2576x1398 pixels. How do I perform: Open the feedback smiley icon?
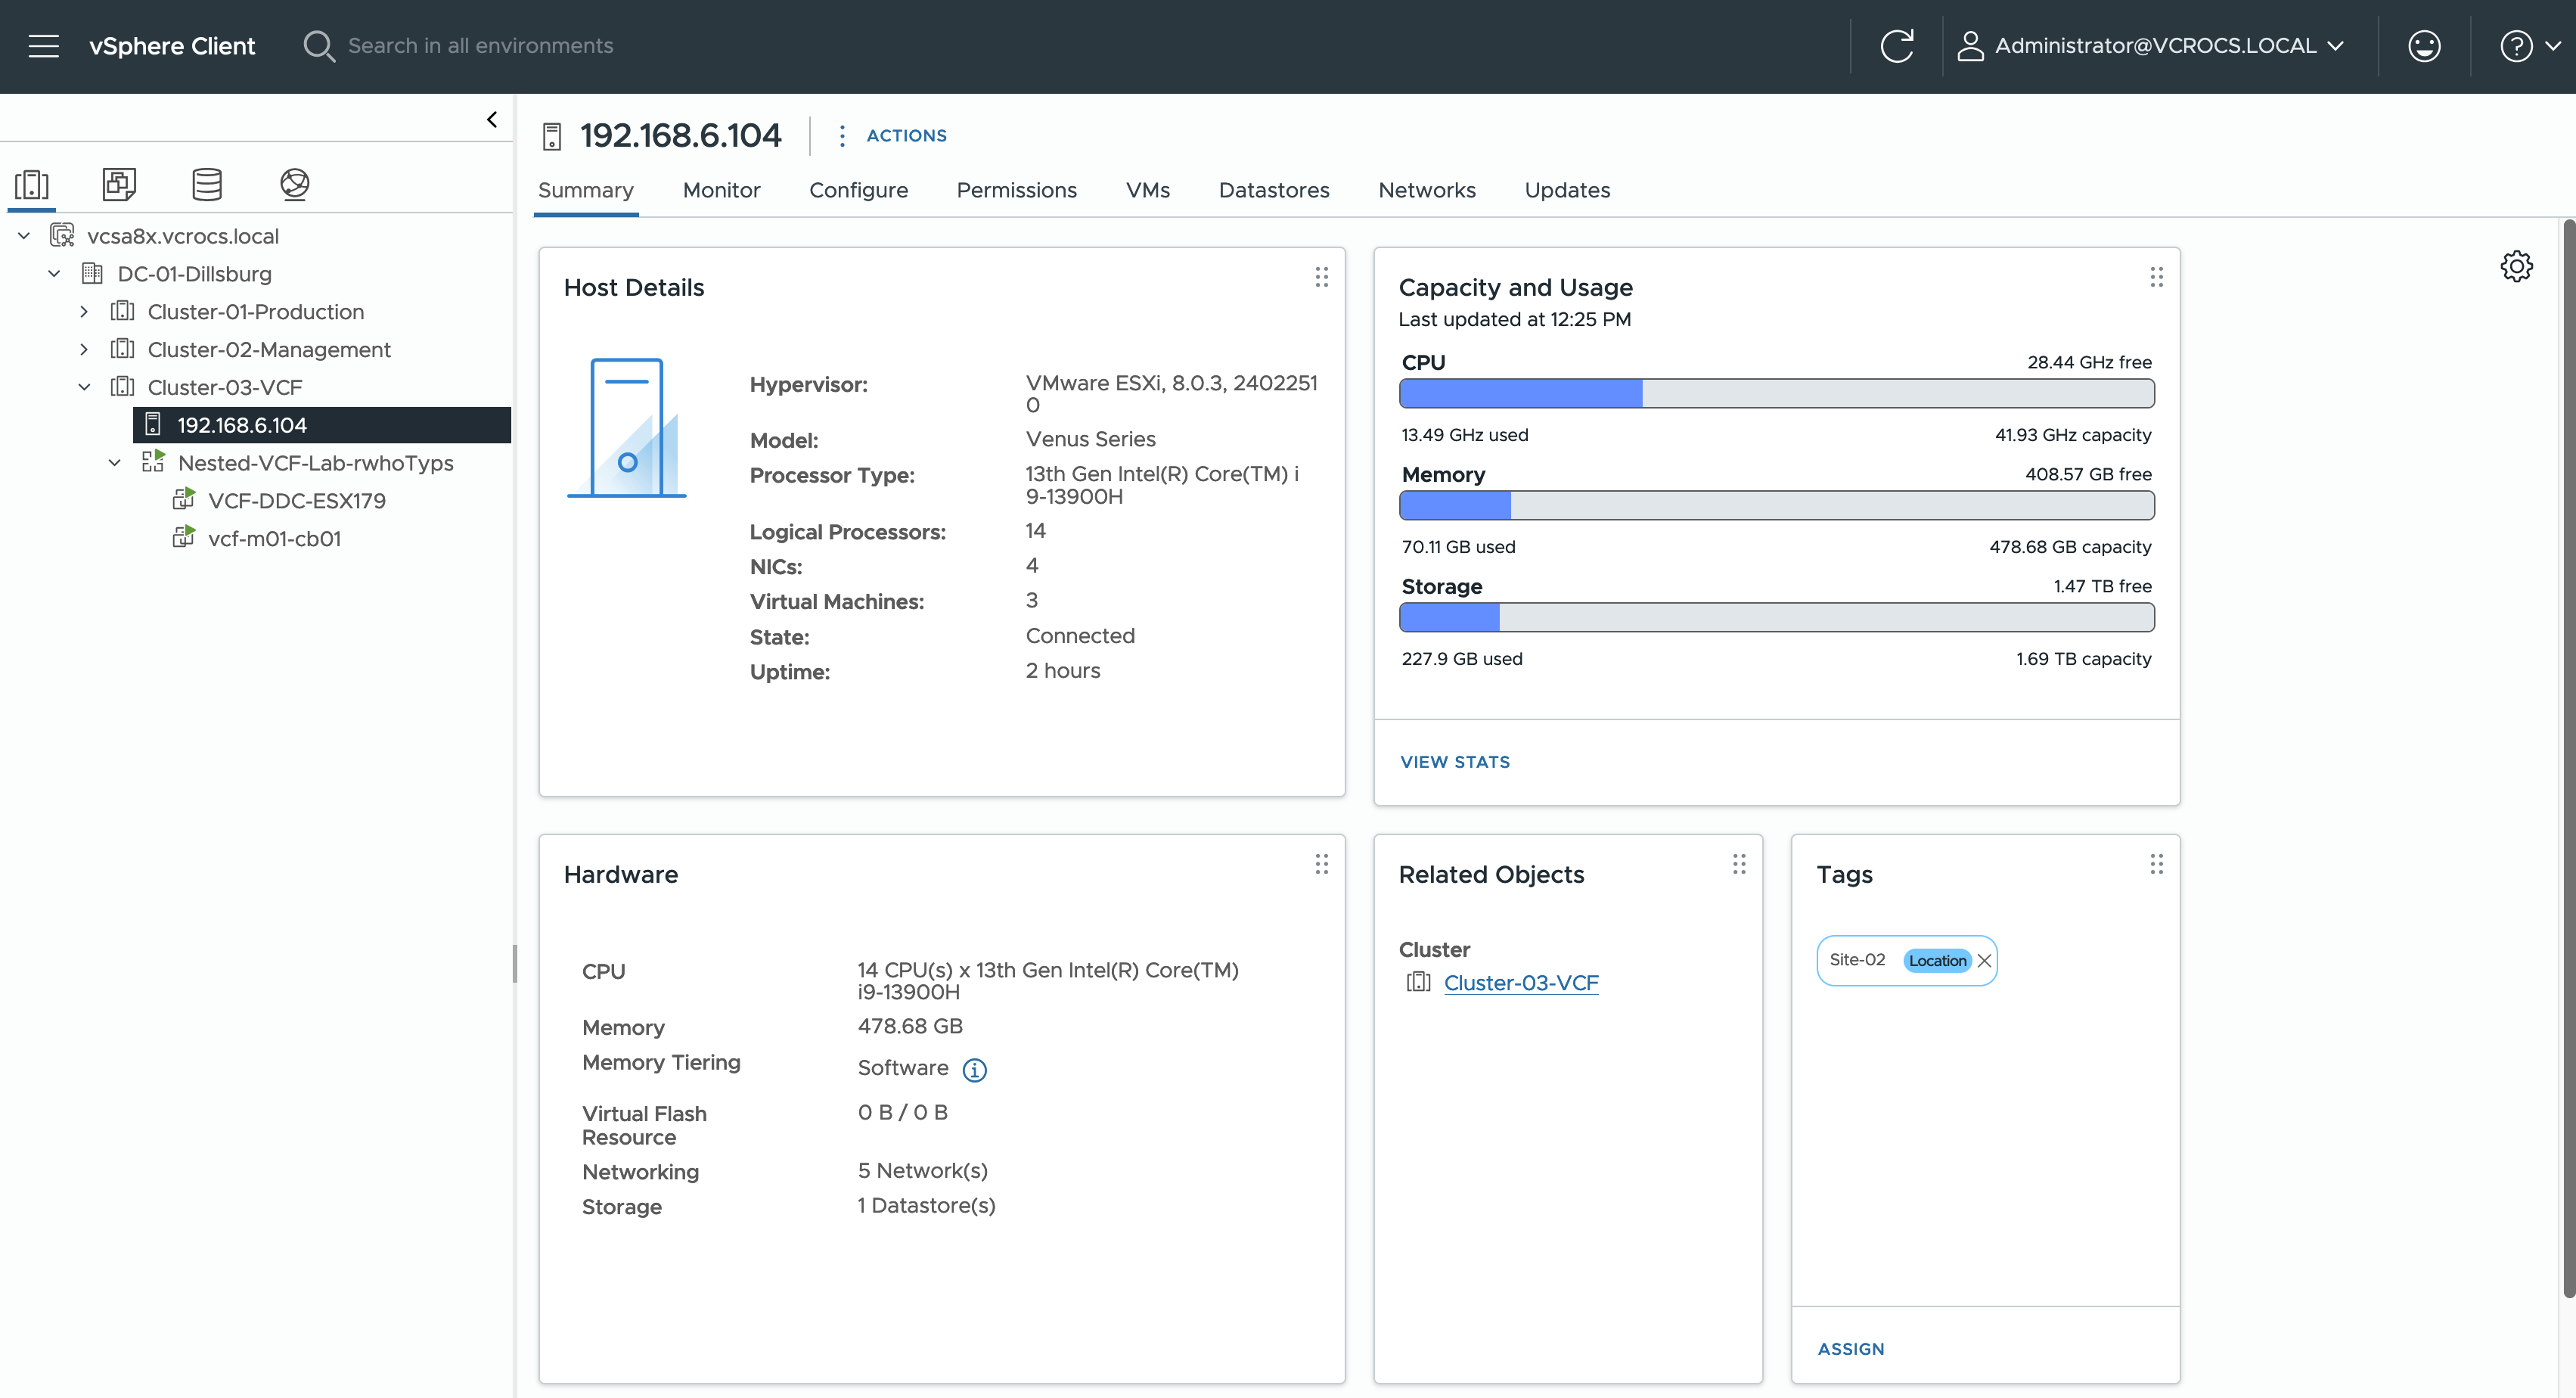(x=2424, y=46)
